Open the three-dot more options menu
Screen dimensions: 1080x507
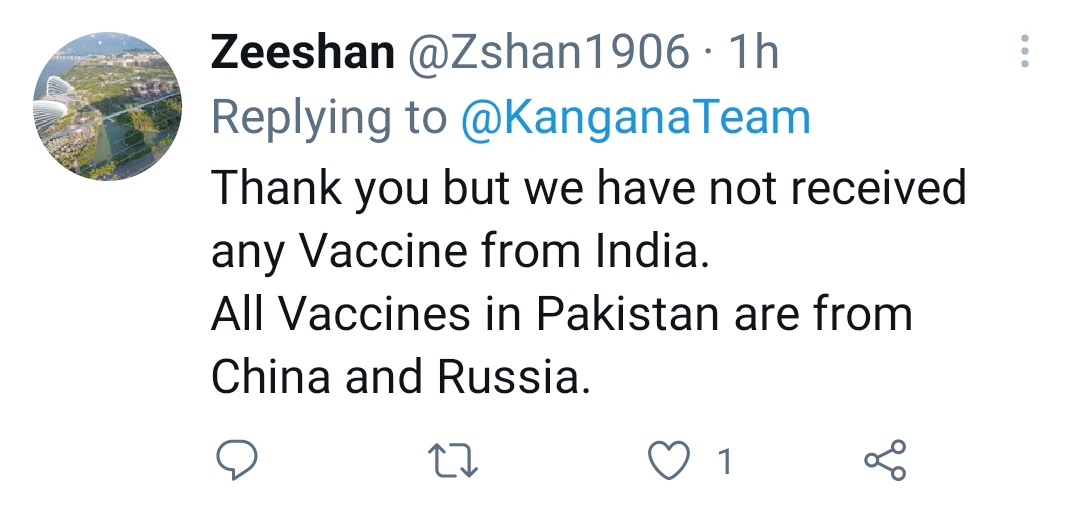[x=1025, y=51]
